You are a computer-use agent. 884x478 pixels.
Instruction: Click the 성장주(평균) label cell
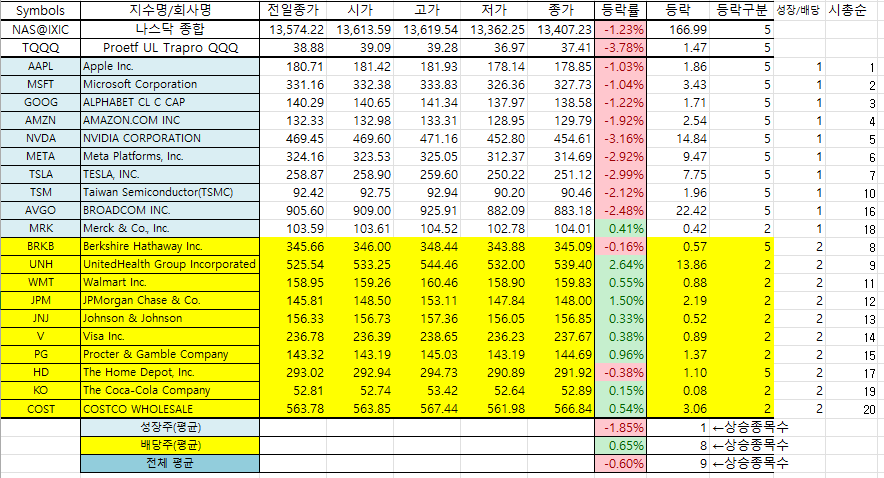click(x=170, y=427)
